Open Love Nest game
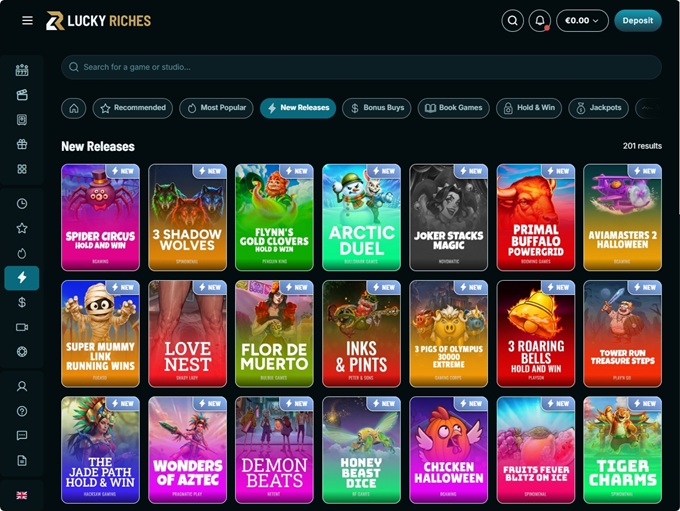The image size is (680, 511). pos(187,334)
